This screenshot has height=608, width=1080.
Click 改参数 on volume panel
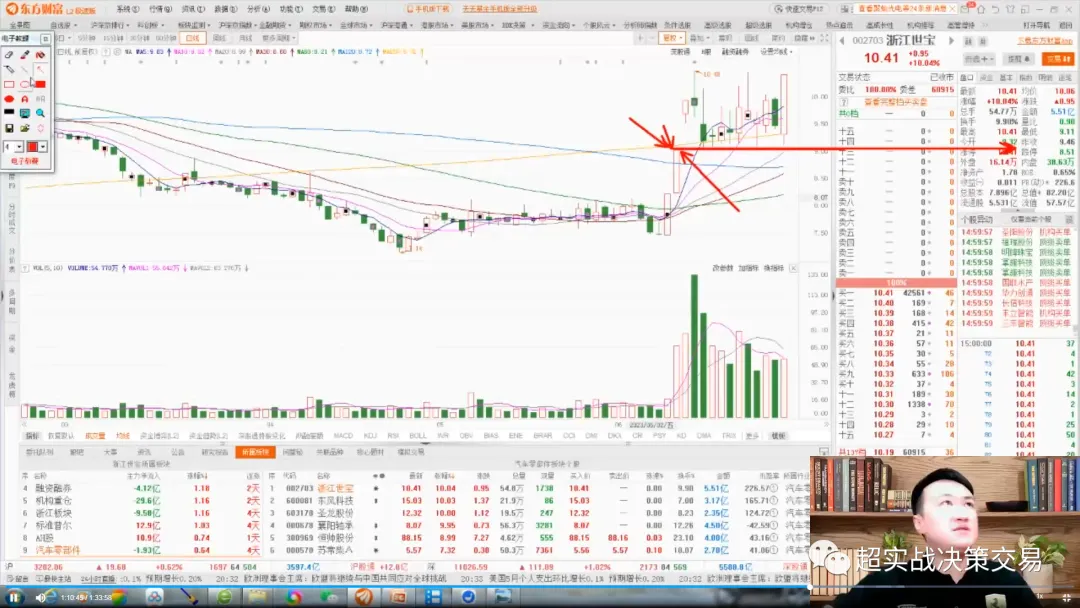722,268
